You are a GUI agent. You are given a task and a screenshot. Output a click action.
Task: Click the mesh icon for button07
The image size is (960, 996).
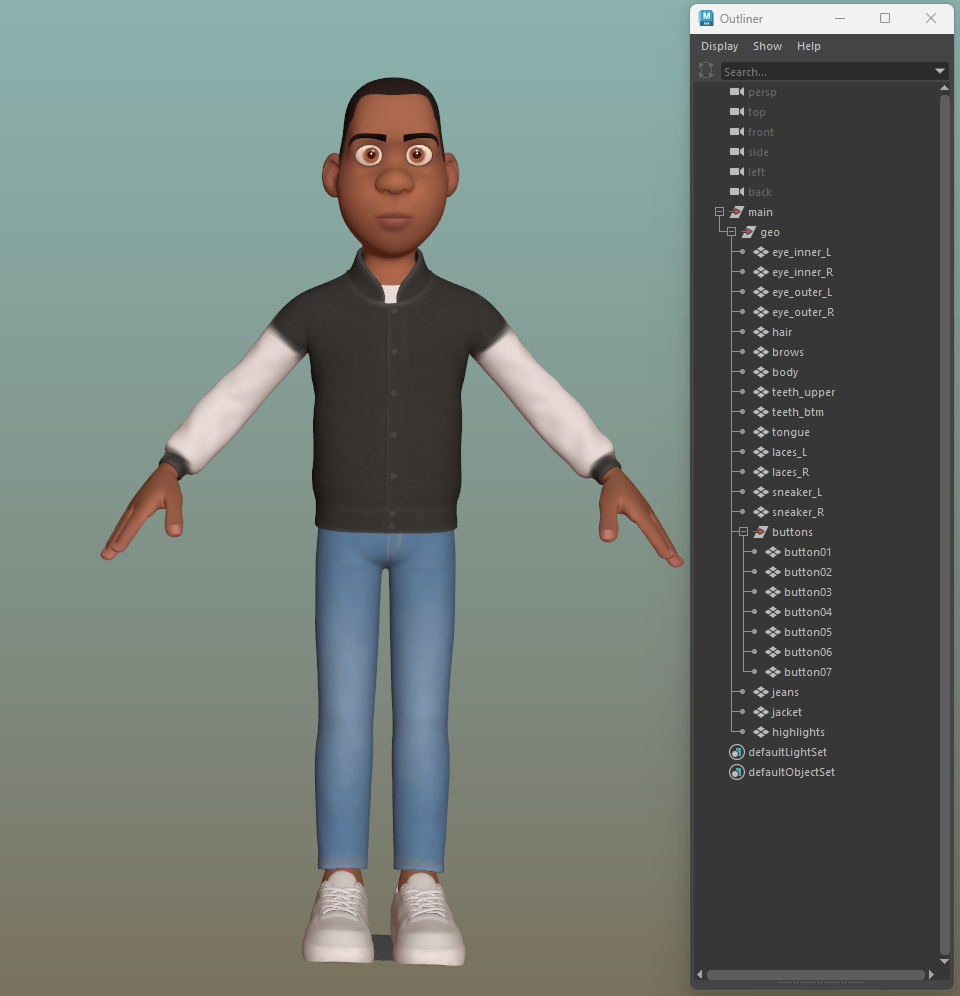[x=773, y=672]
